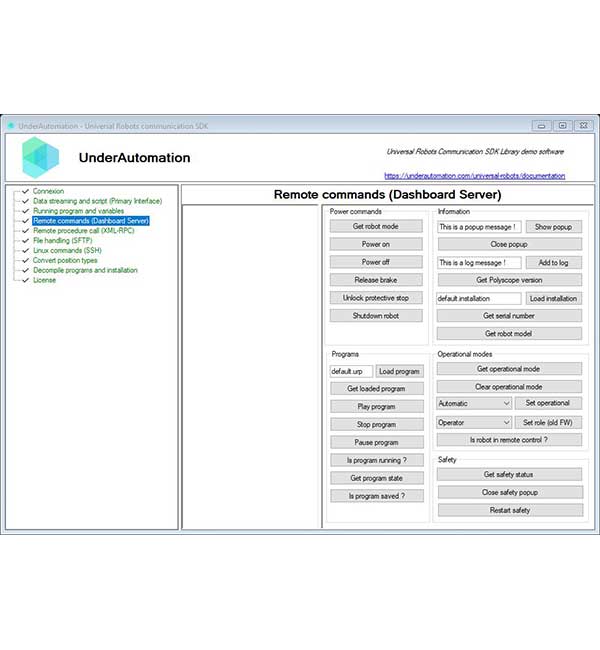Open the underautomation.com documentation link
Screen dimensions: 600x650
474,176
